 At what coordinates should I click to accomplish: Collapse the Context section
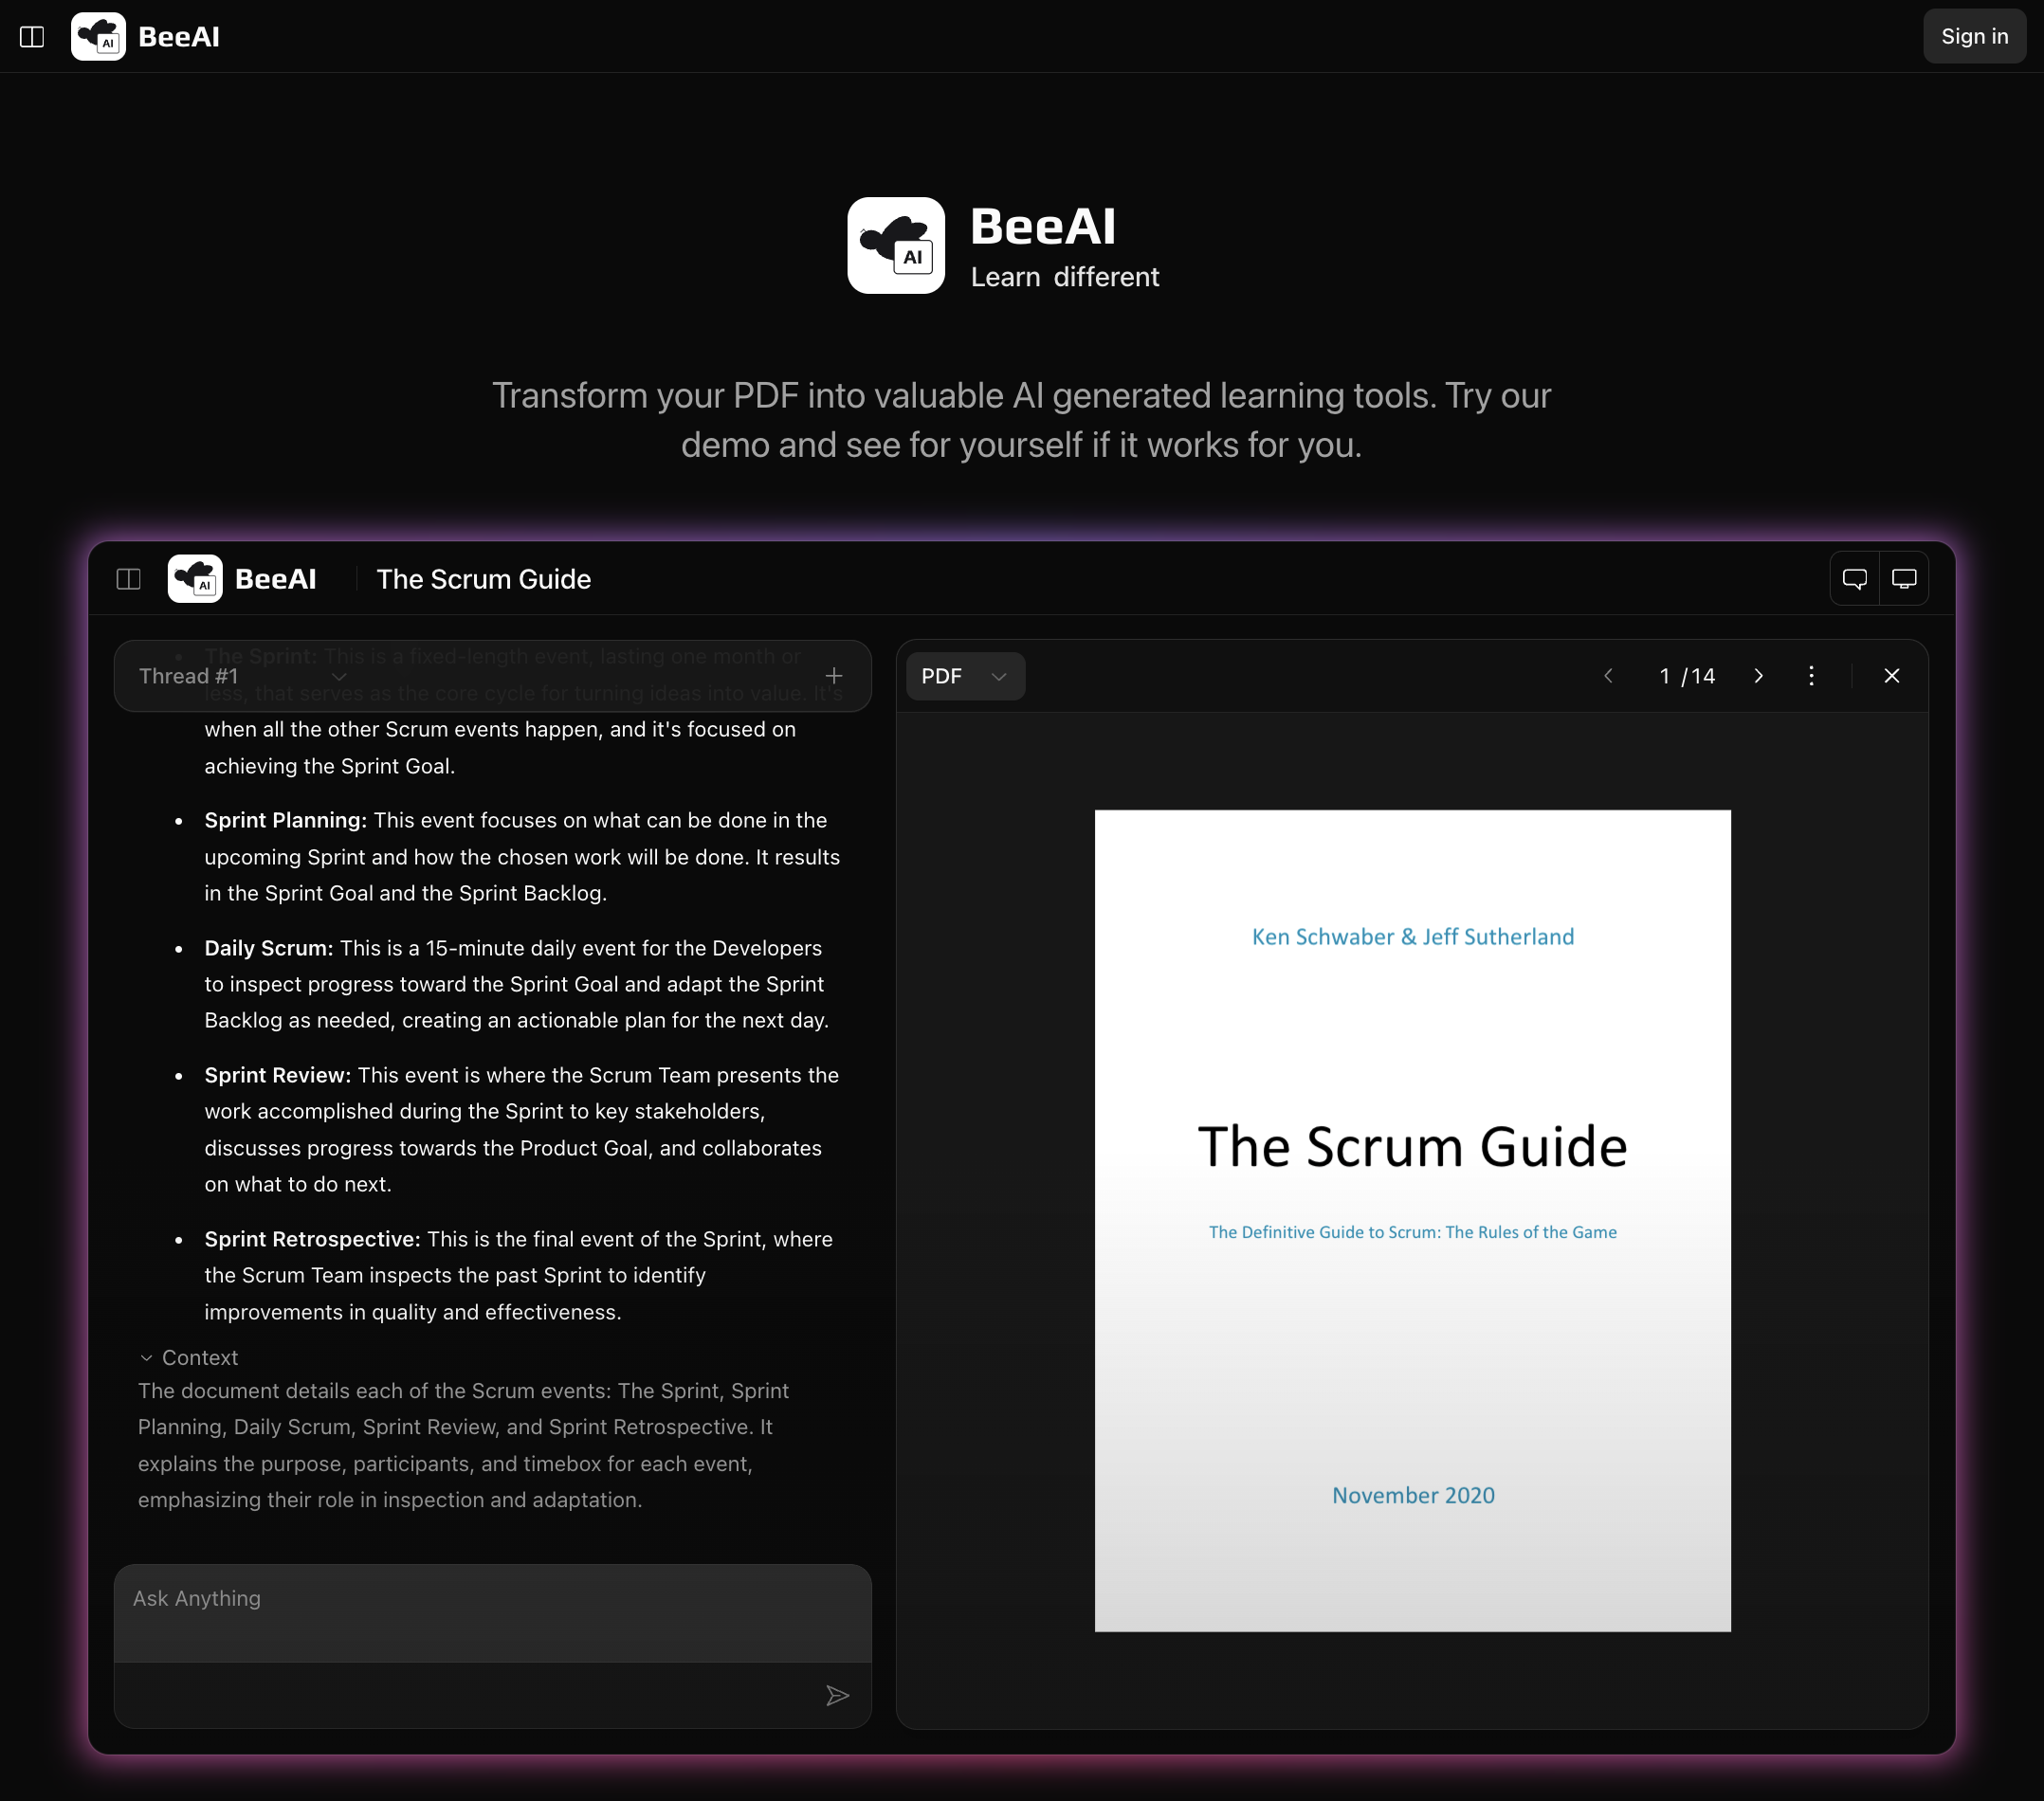point(189,1357)
